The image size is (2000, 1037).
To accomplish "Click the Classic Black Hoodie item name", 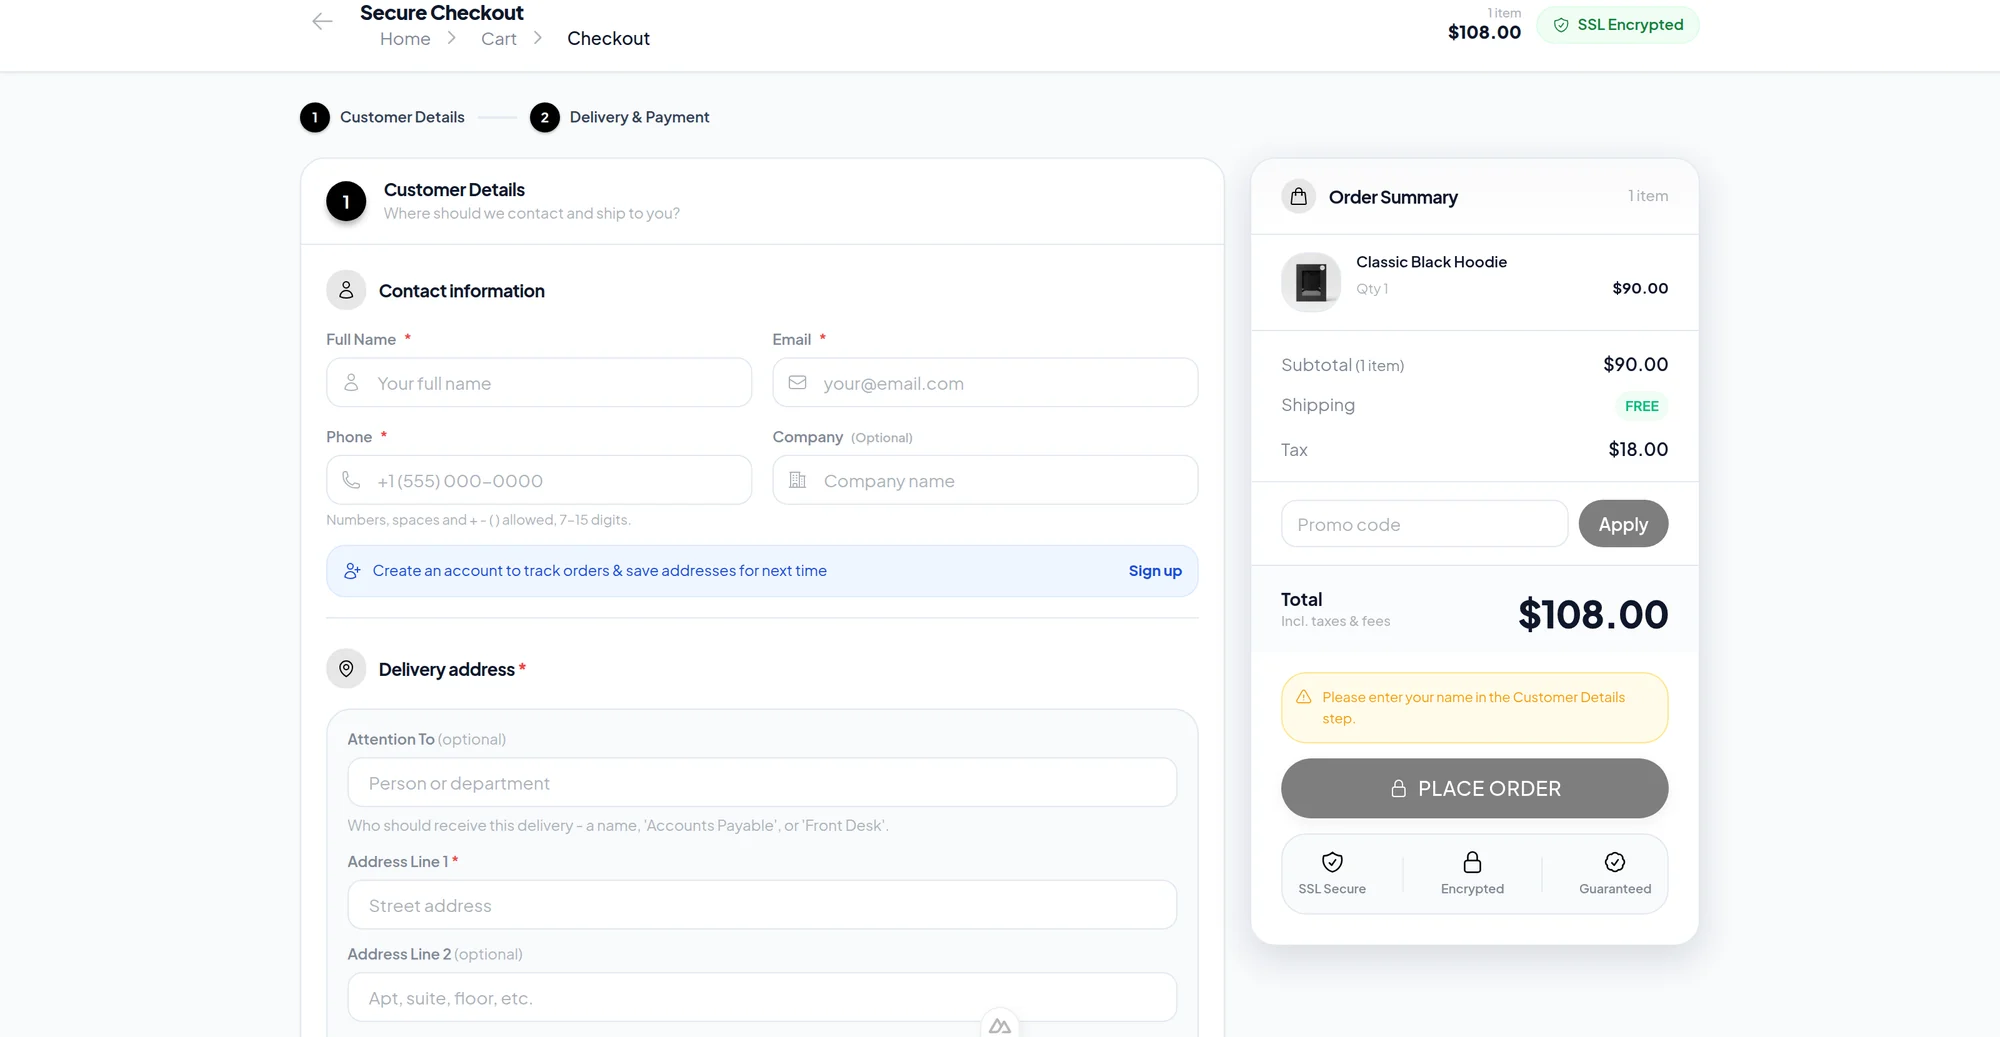I will tap(1431, 262).
